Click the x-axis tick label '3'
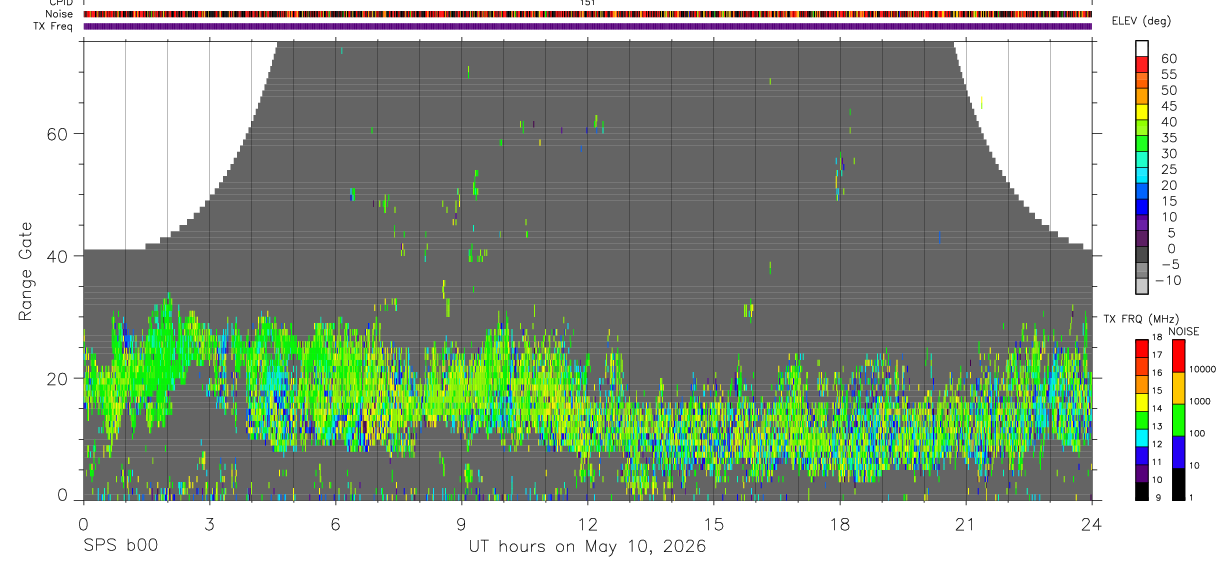Image resolution: width=1228 pixels, height=567 pixels. click(209, 523)
